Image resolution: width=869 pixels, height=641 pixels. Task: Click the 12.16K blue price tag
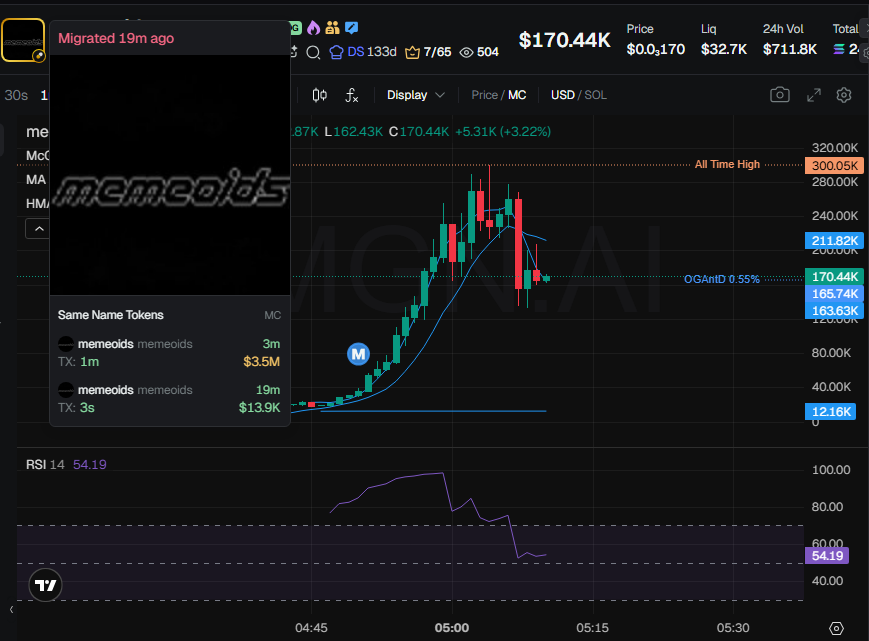[x=830, y=412]
